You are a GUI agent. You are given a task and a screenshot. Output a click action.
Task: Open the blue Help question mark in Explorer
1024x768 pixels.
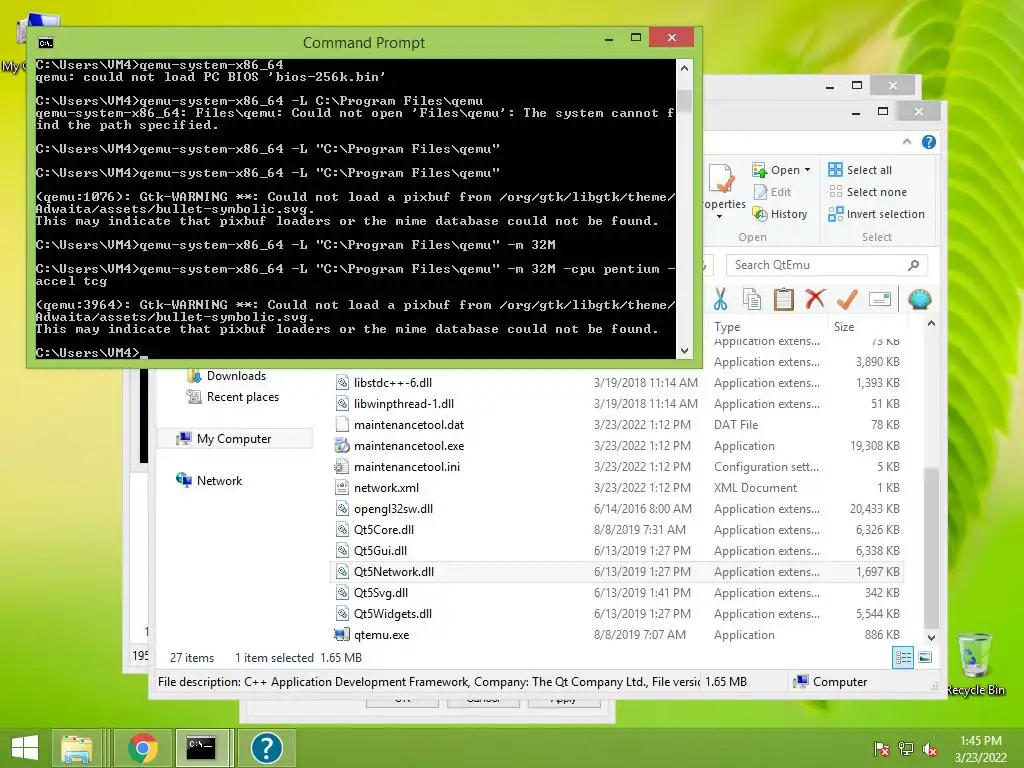pos(929,142)
